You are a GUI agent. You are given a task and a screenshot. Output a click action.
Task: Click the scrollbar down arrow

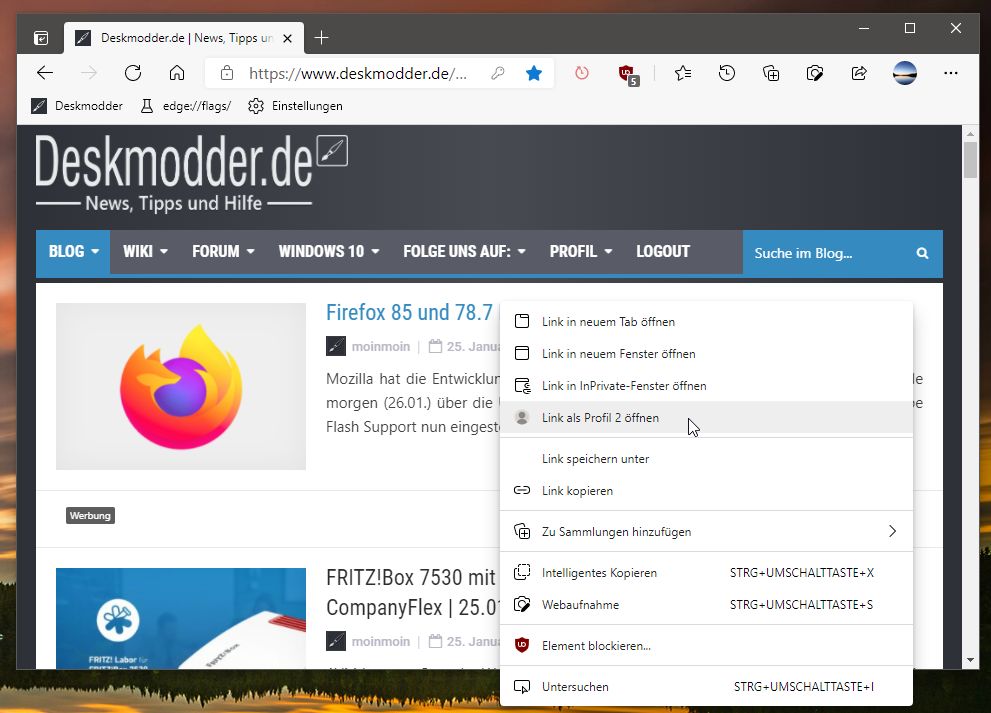(x=970, y=661)
